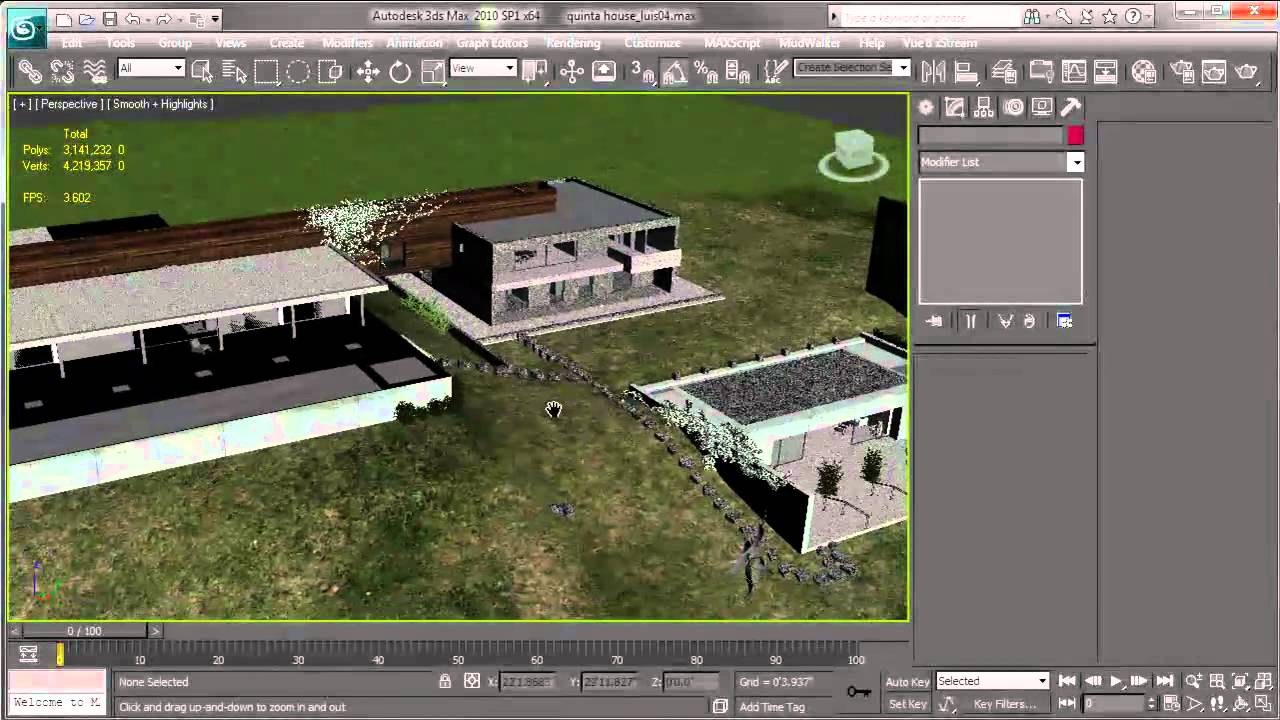The width and height of the screenshot is (1280, 720).
Task: Toggle Window/Crossing selection mode
Action: click(330, 71)
